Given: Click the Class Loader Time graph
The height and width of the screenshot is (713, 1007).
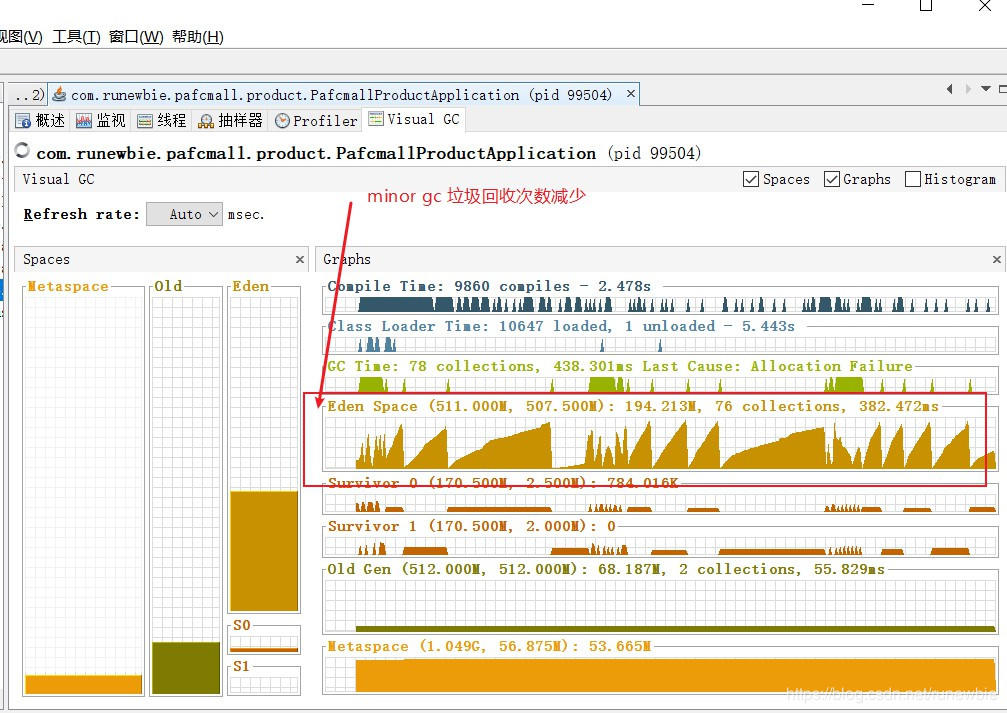Looking at the screenshot, I should pyautogui.click(x=660, y=344).
